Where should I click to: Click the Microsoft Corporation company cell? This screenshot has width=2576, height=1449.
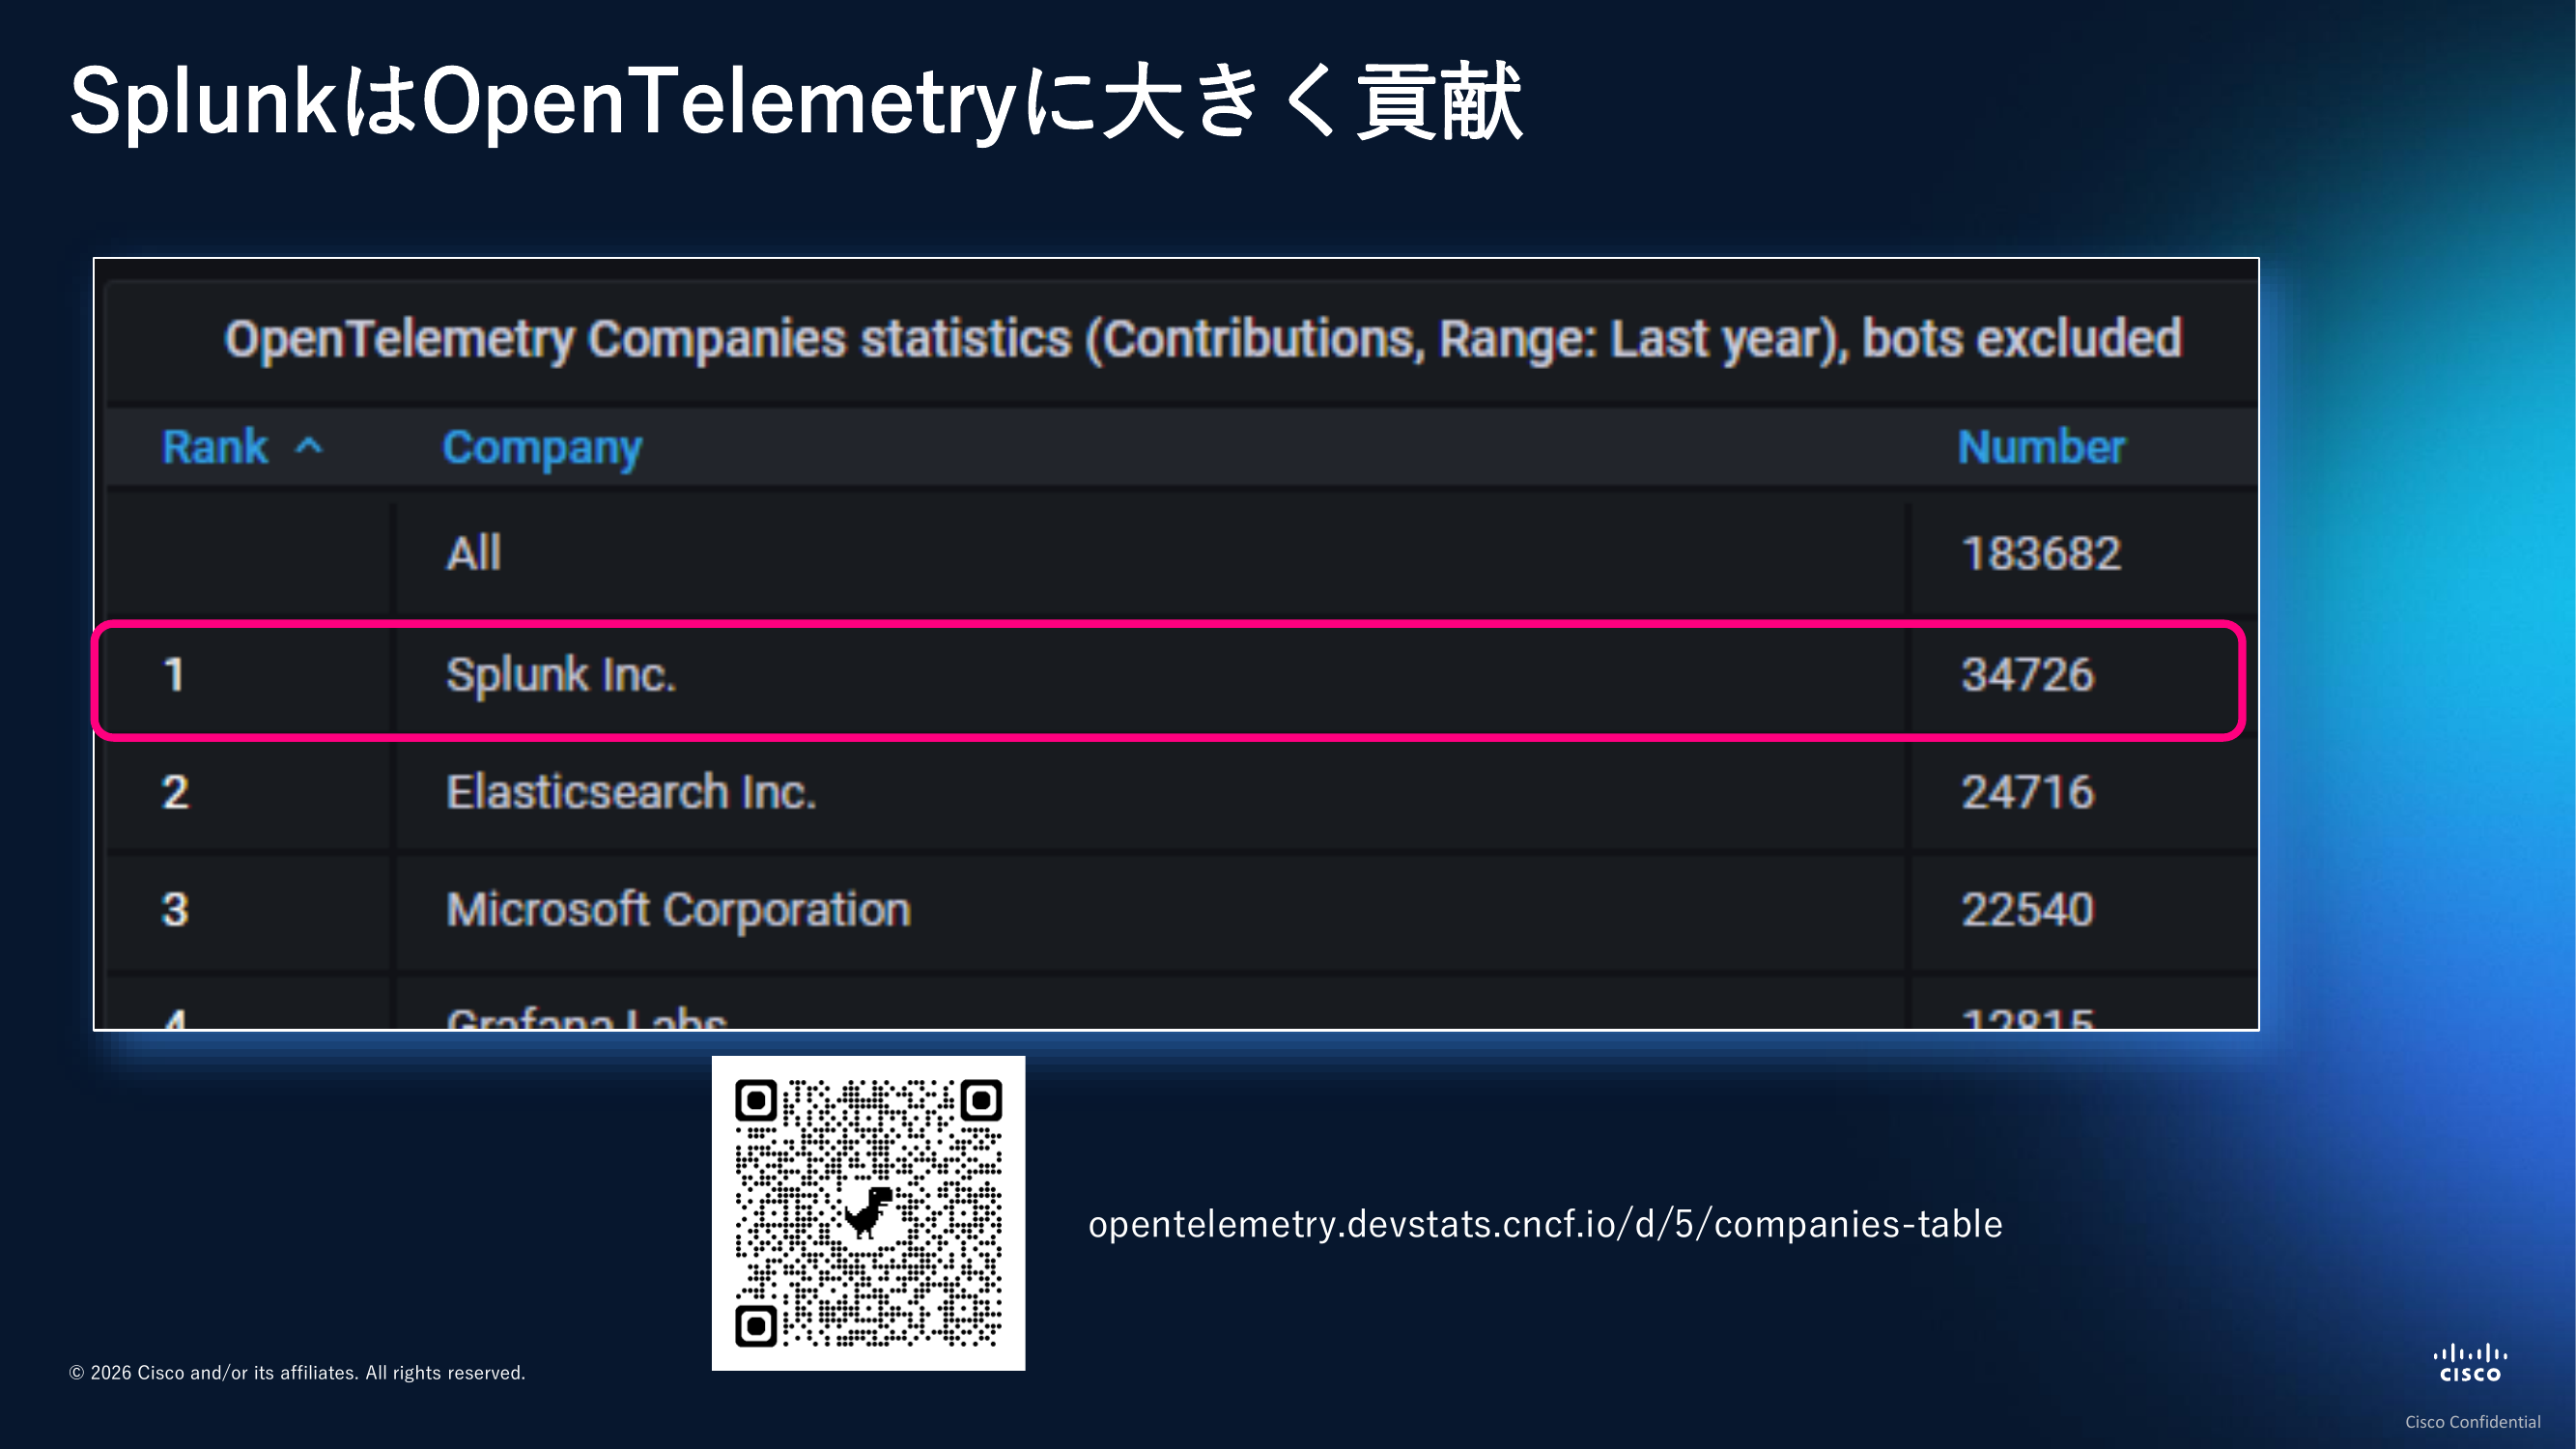click(678, 910)
